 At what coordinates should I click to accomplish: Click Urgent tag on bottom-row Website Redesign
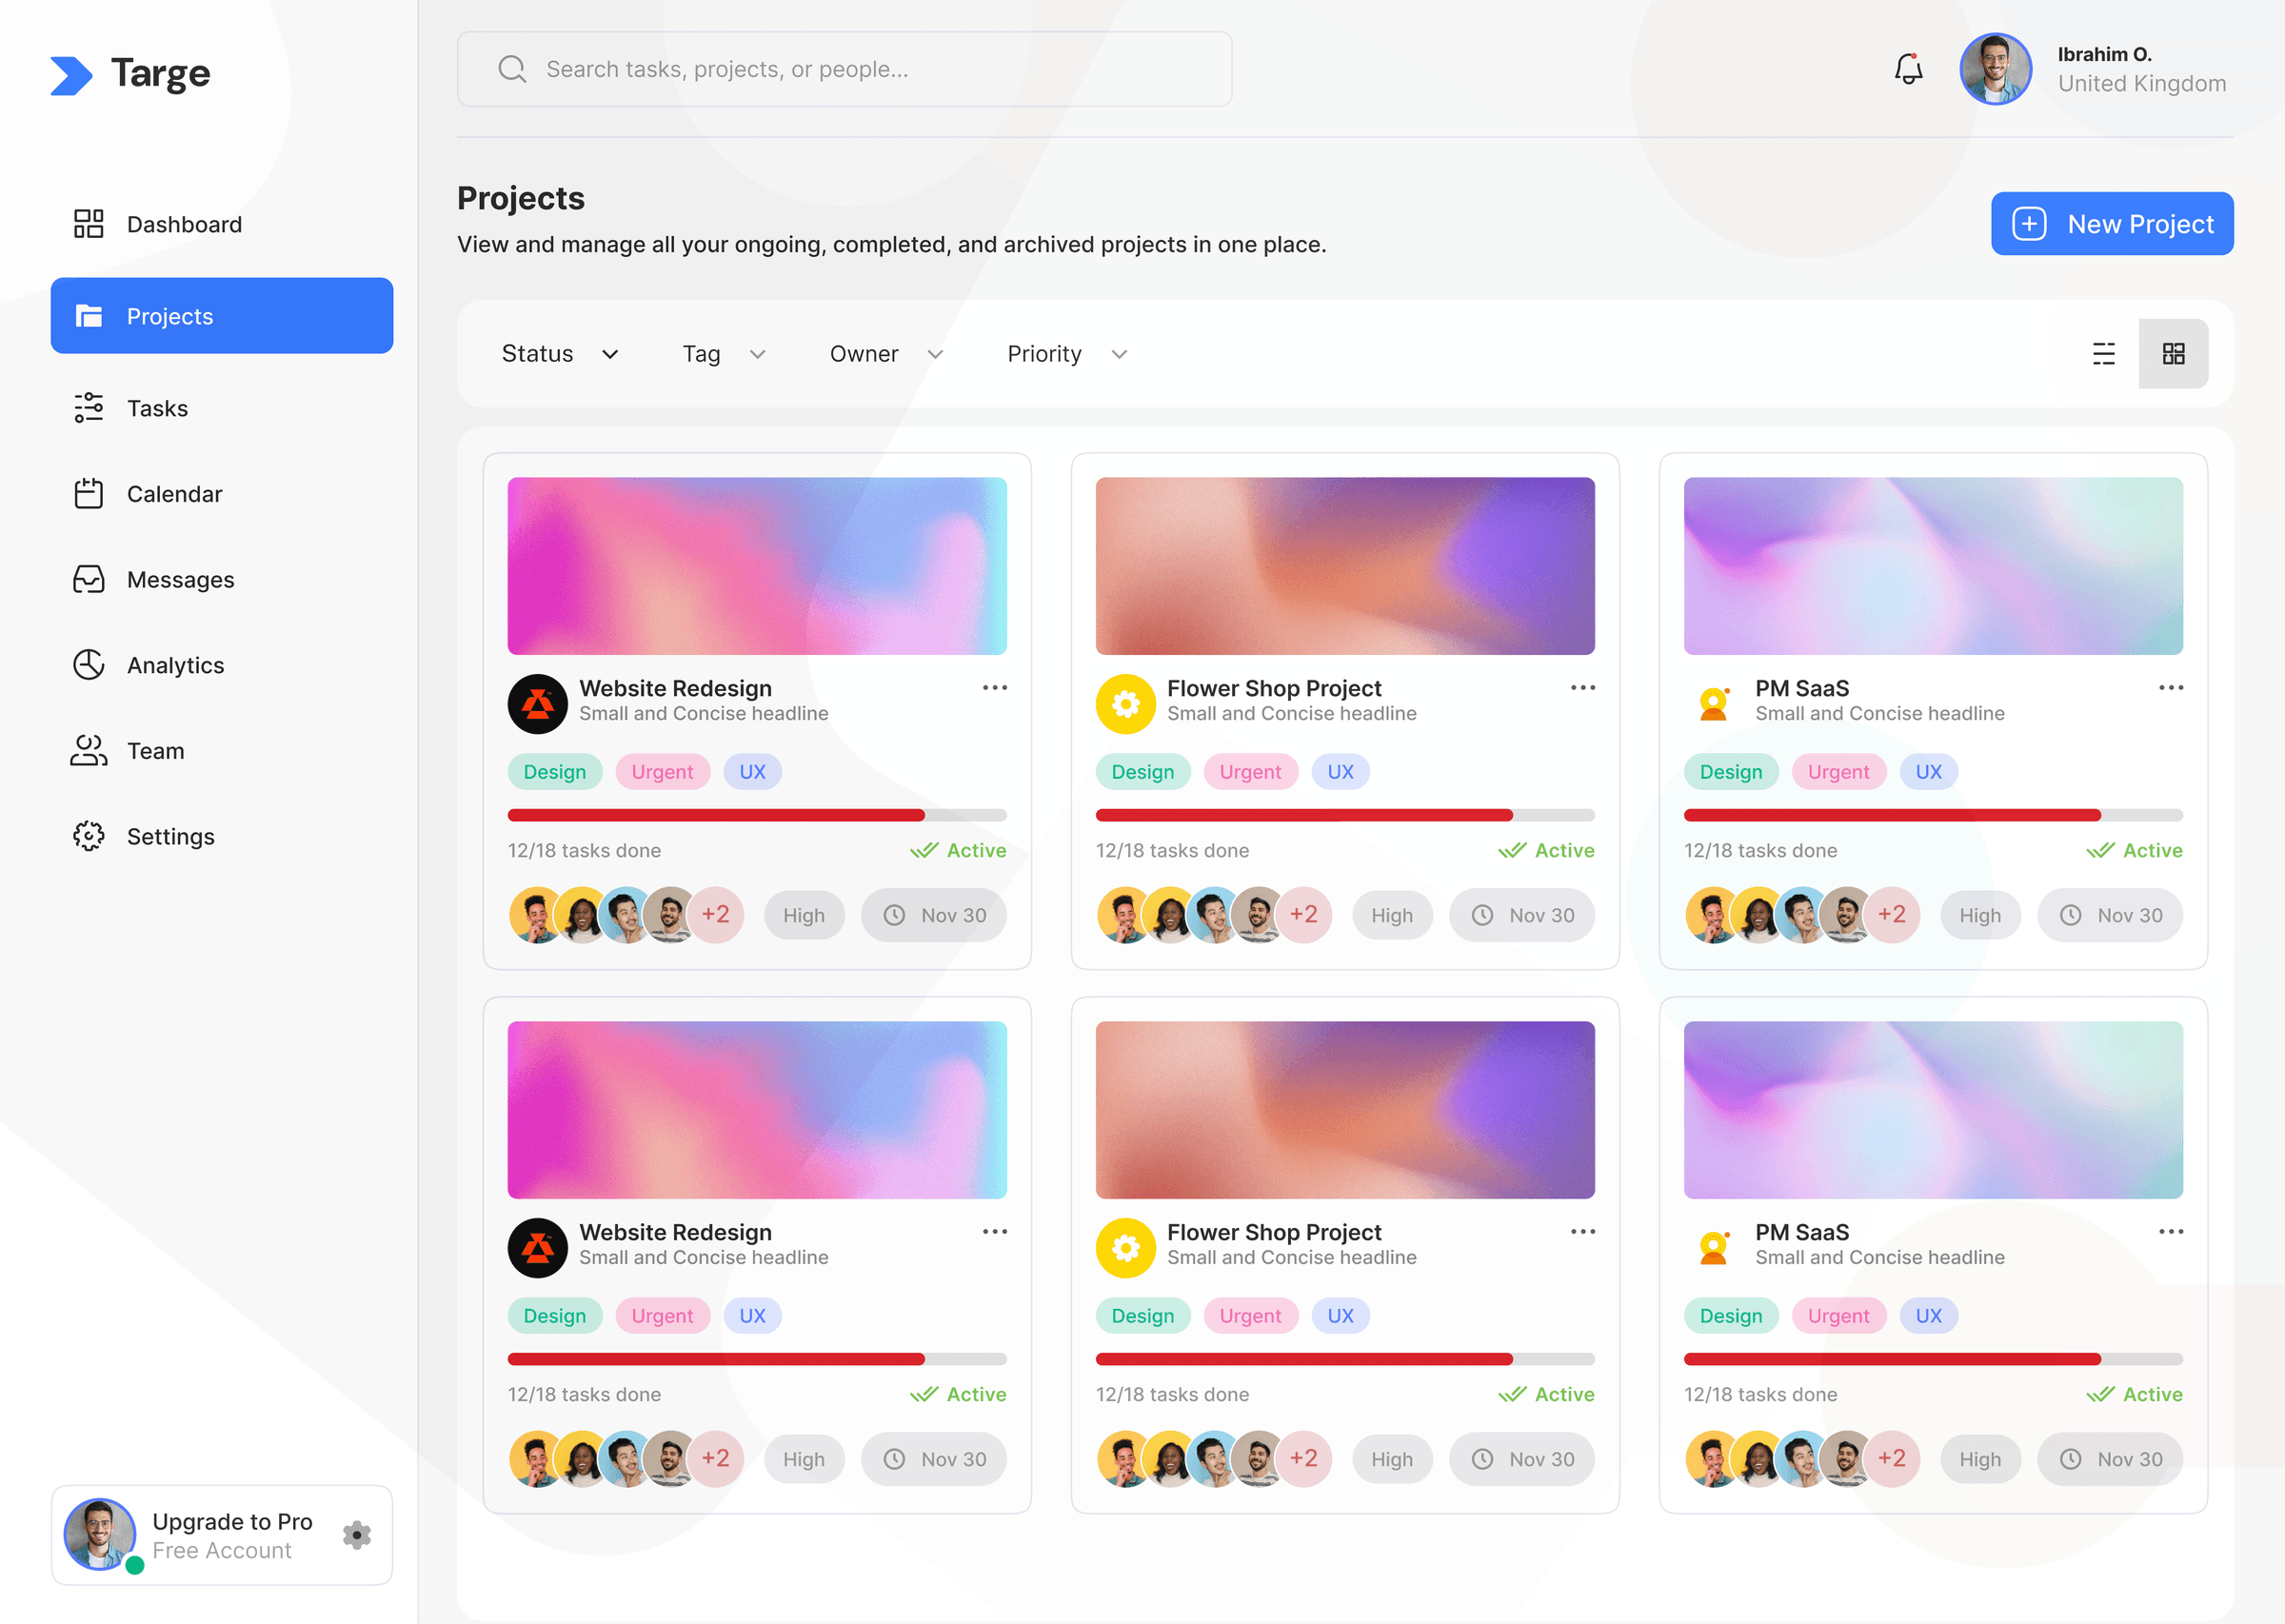point(662,1316)
